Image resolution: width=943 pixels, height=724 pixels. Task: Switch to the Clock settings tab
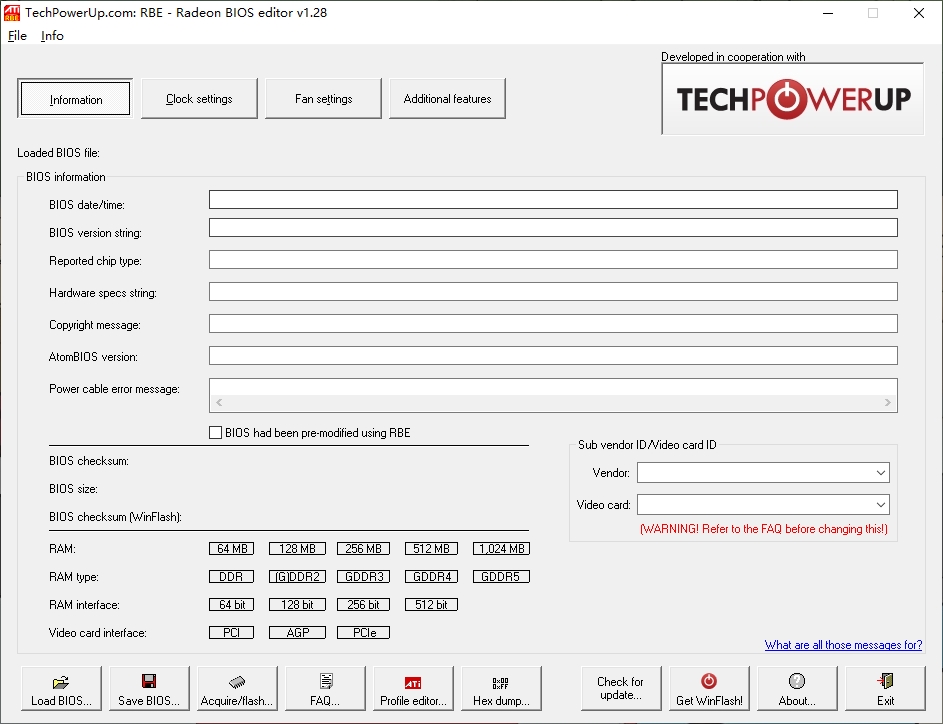click(x=198, y=98)
